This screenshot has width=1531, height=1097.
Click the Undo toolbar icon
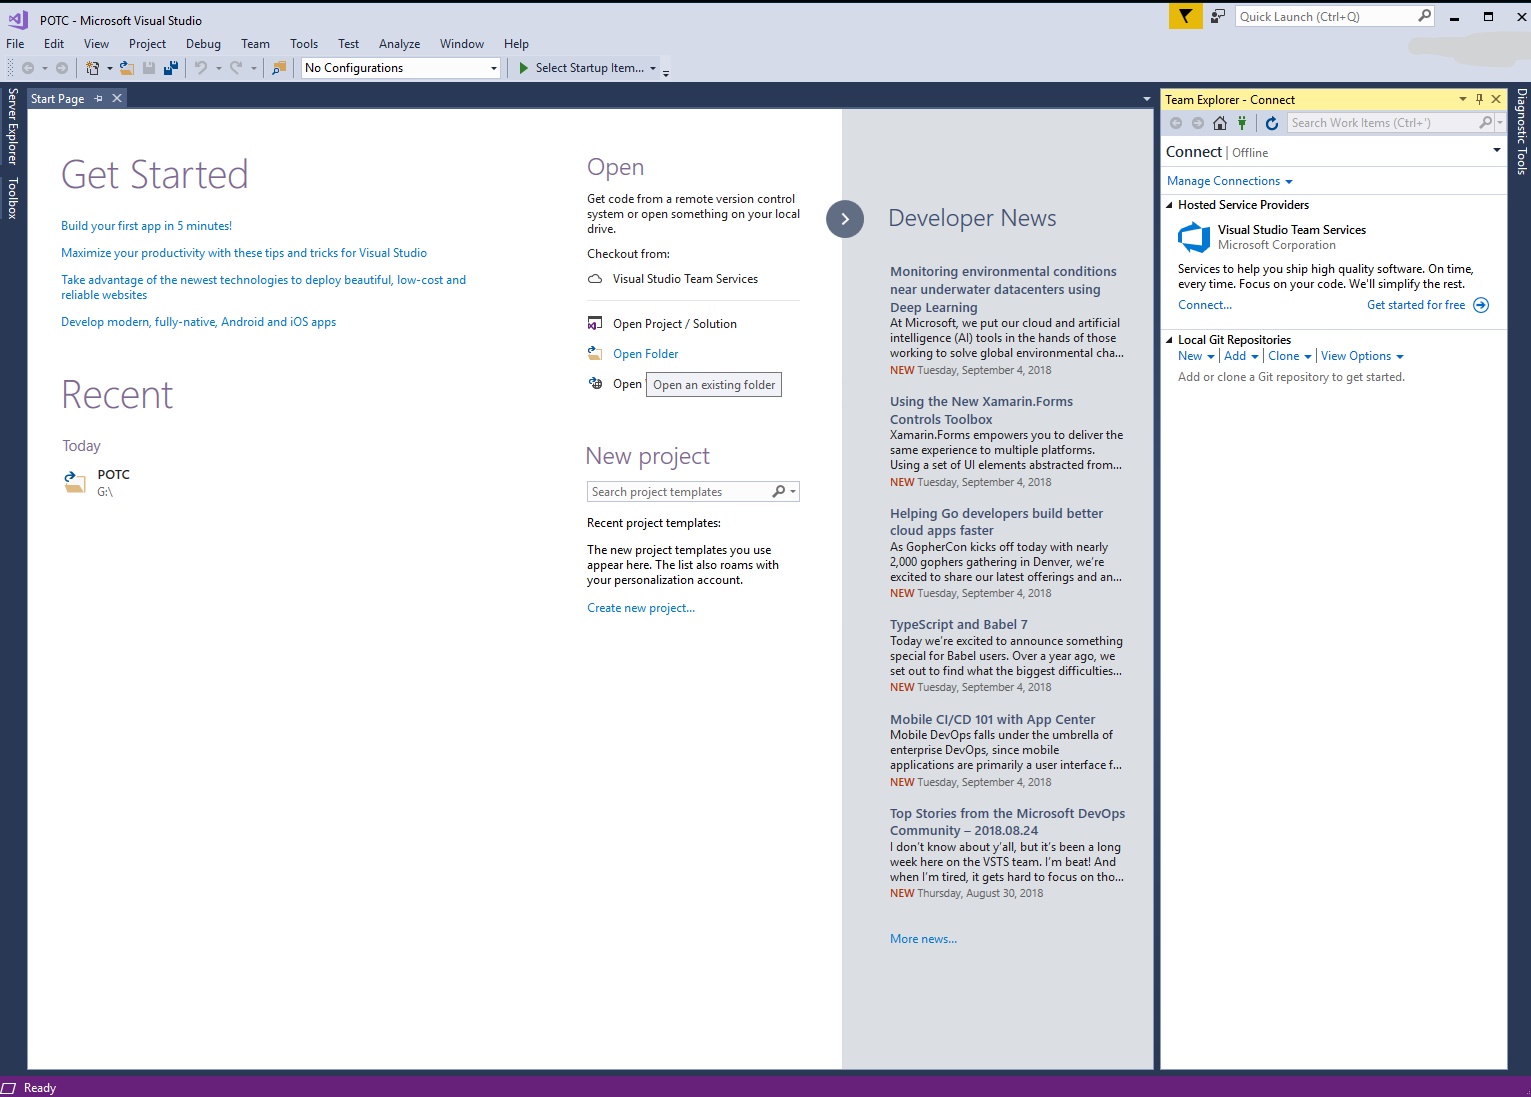pos(201,68)
